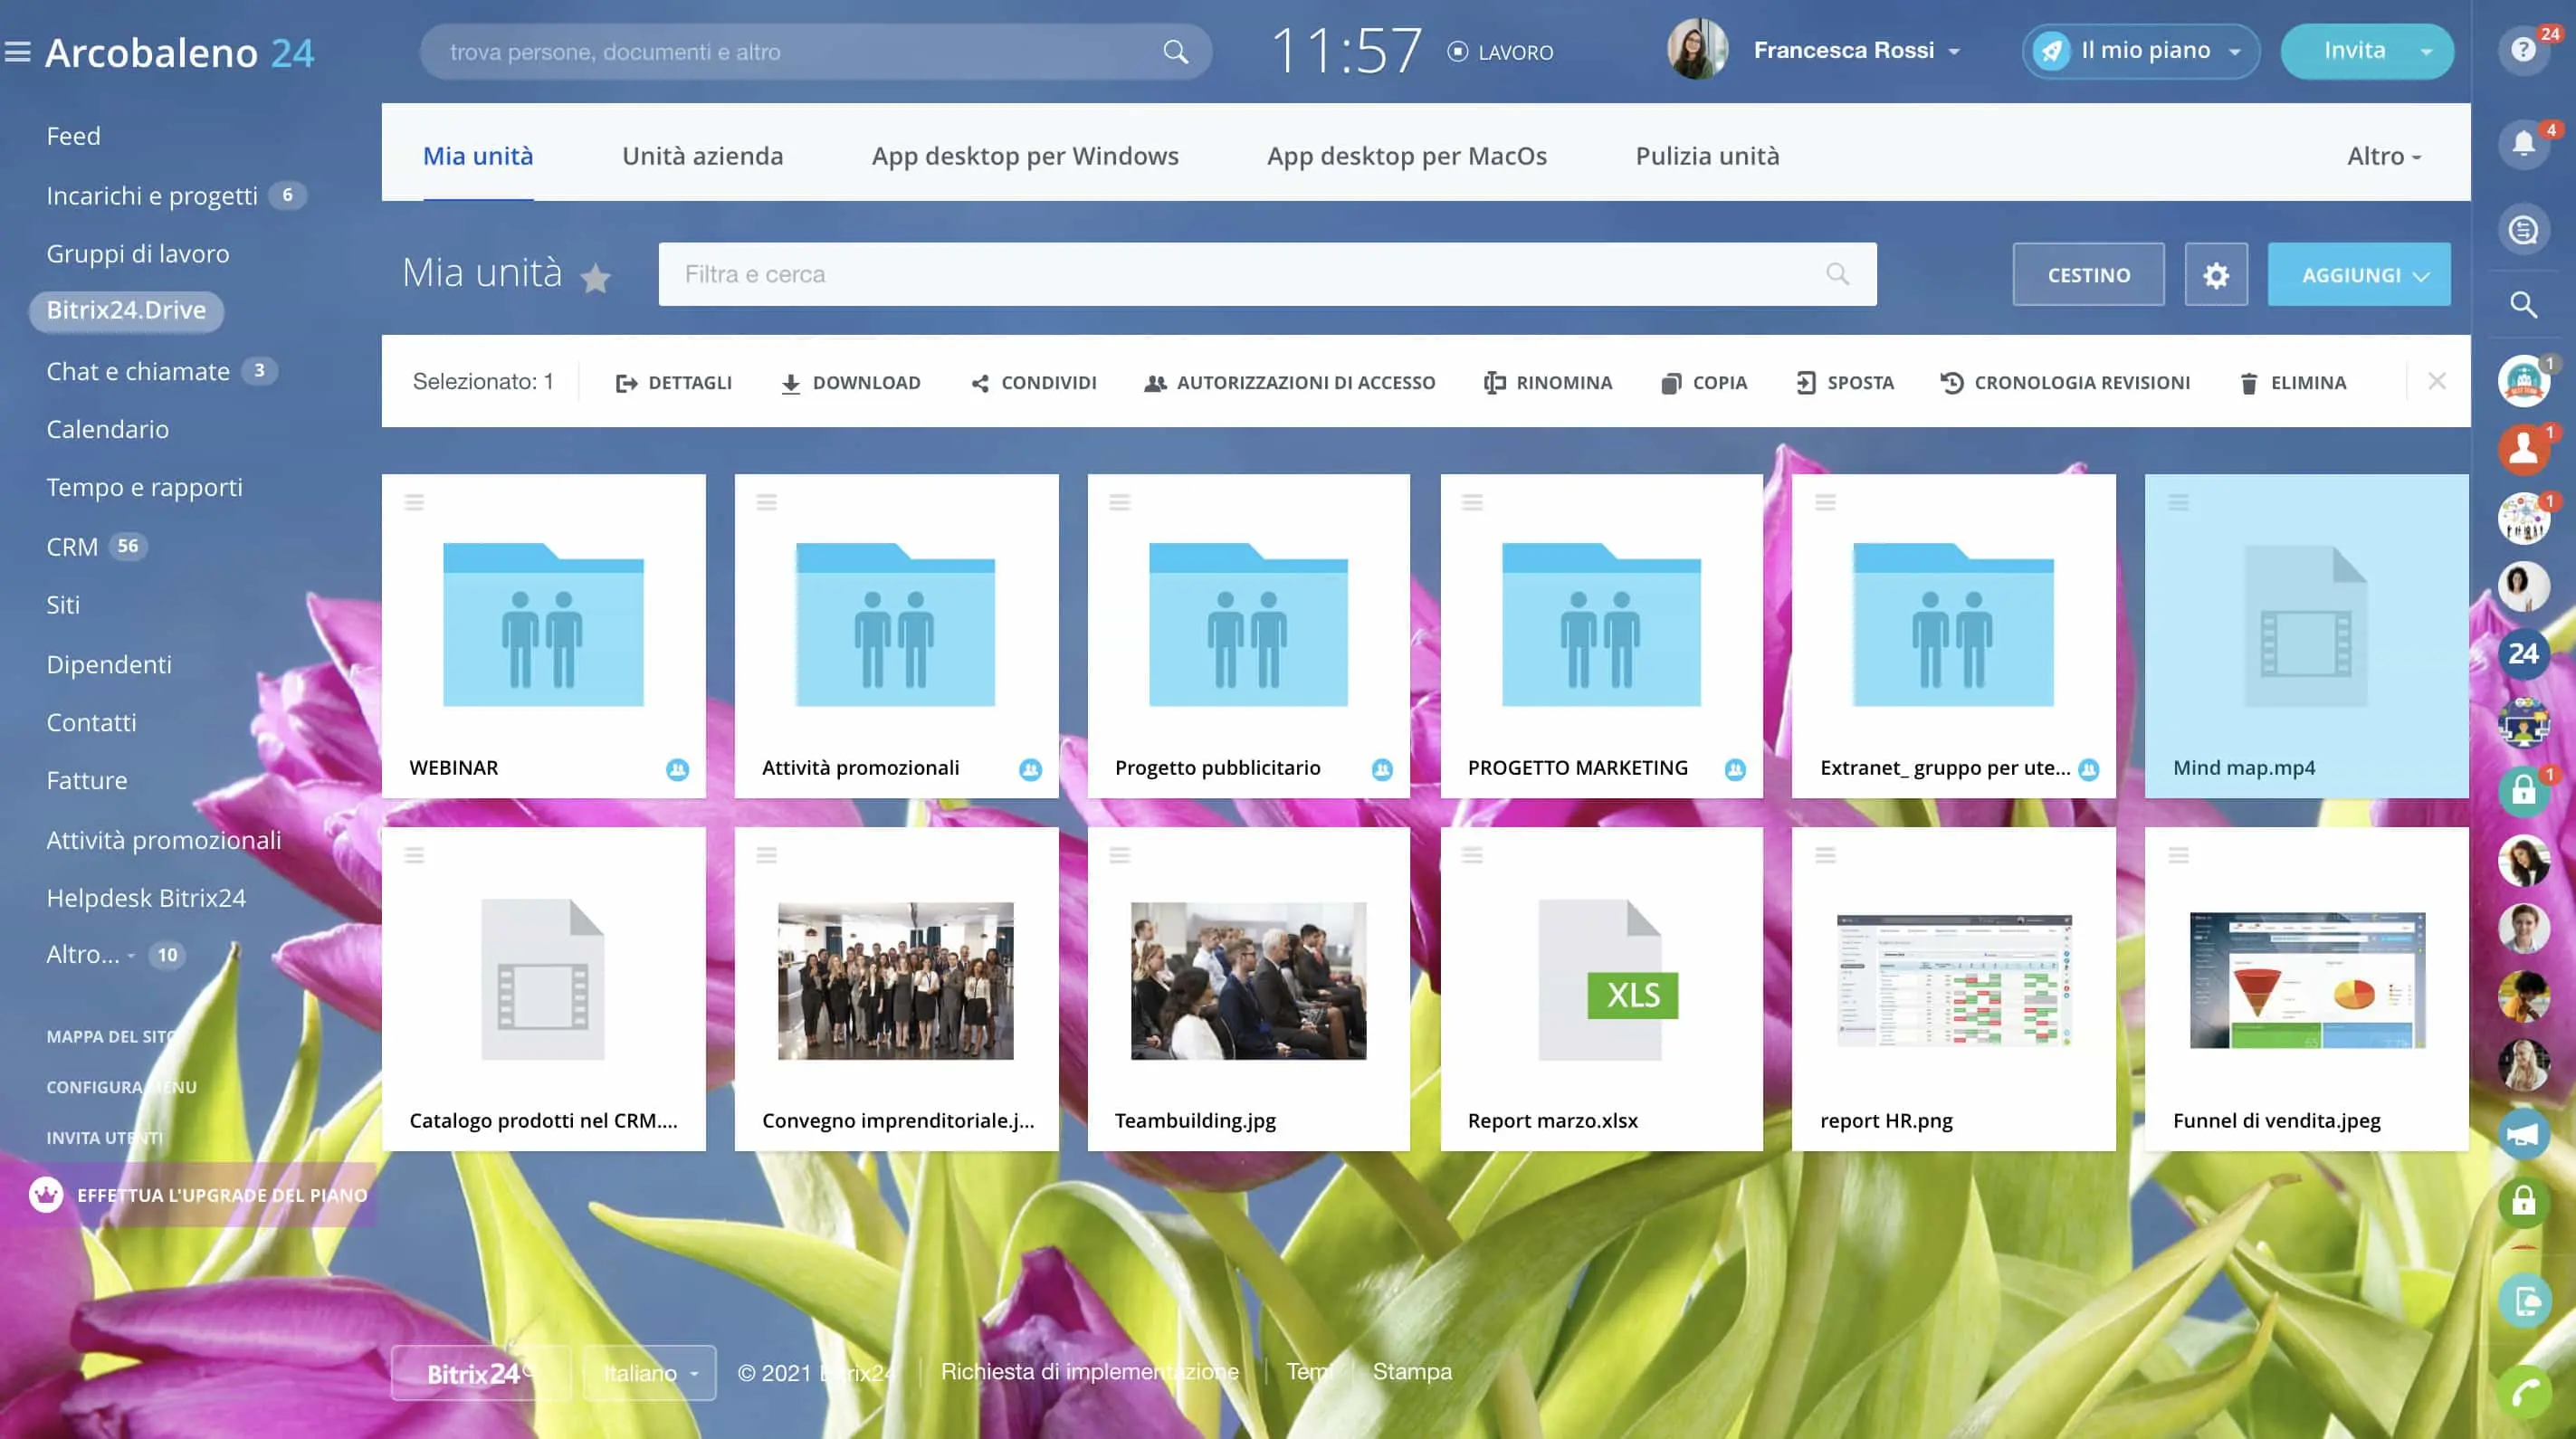The height and width of the screenshot is (1439, 2576).
Task: Open Incarichi e progetti in sidebar
Action: click(152, 195)
